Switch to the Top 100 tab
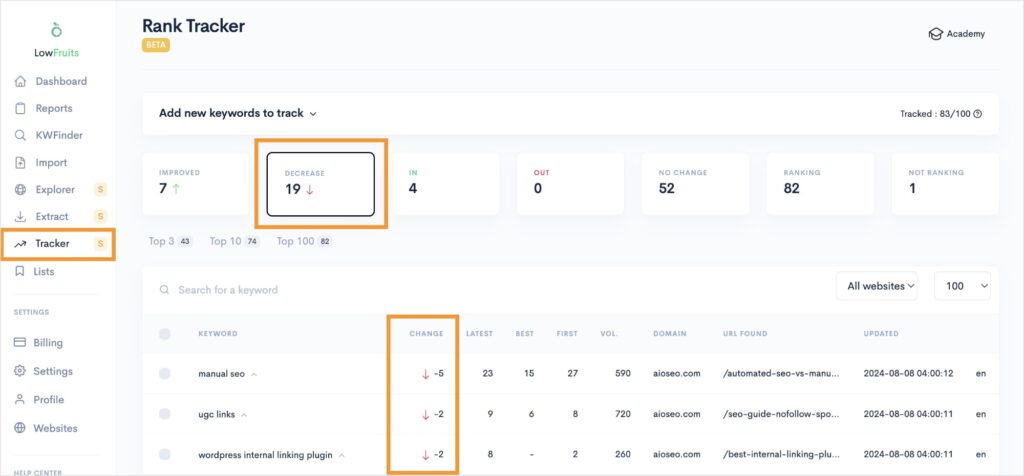 point(305,242)
